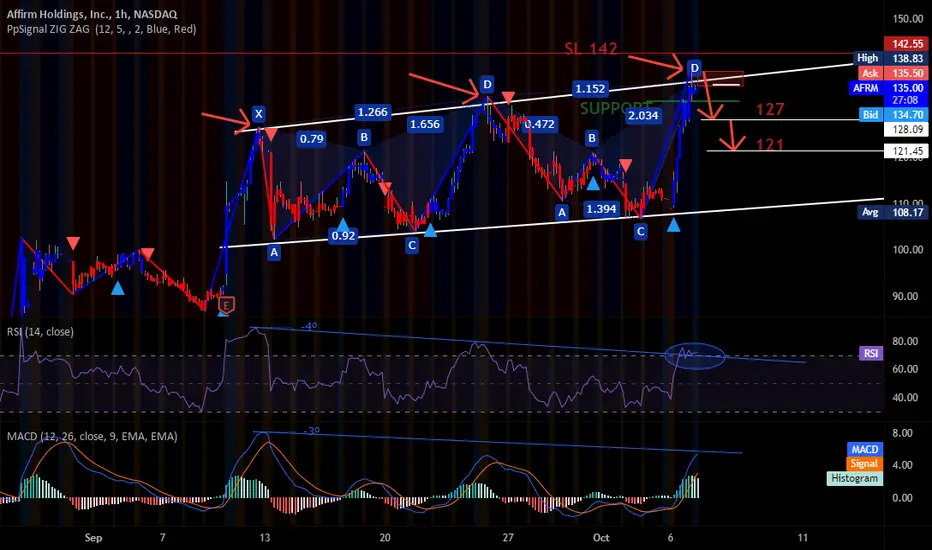Select the 'Affirm Holdings, Inc., 1h, NASDAQ' title
Image resolution: width=932 pixels, height=550 pixels.
92,14
